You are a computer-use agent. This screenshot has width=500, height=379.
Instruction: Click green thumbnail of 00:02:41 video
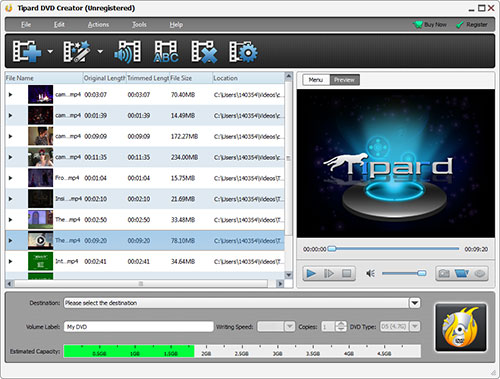pos(40,261)
